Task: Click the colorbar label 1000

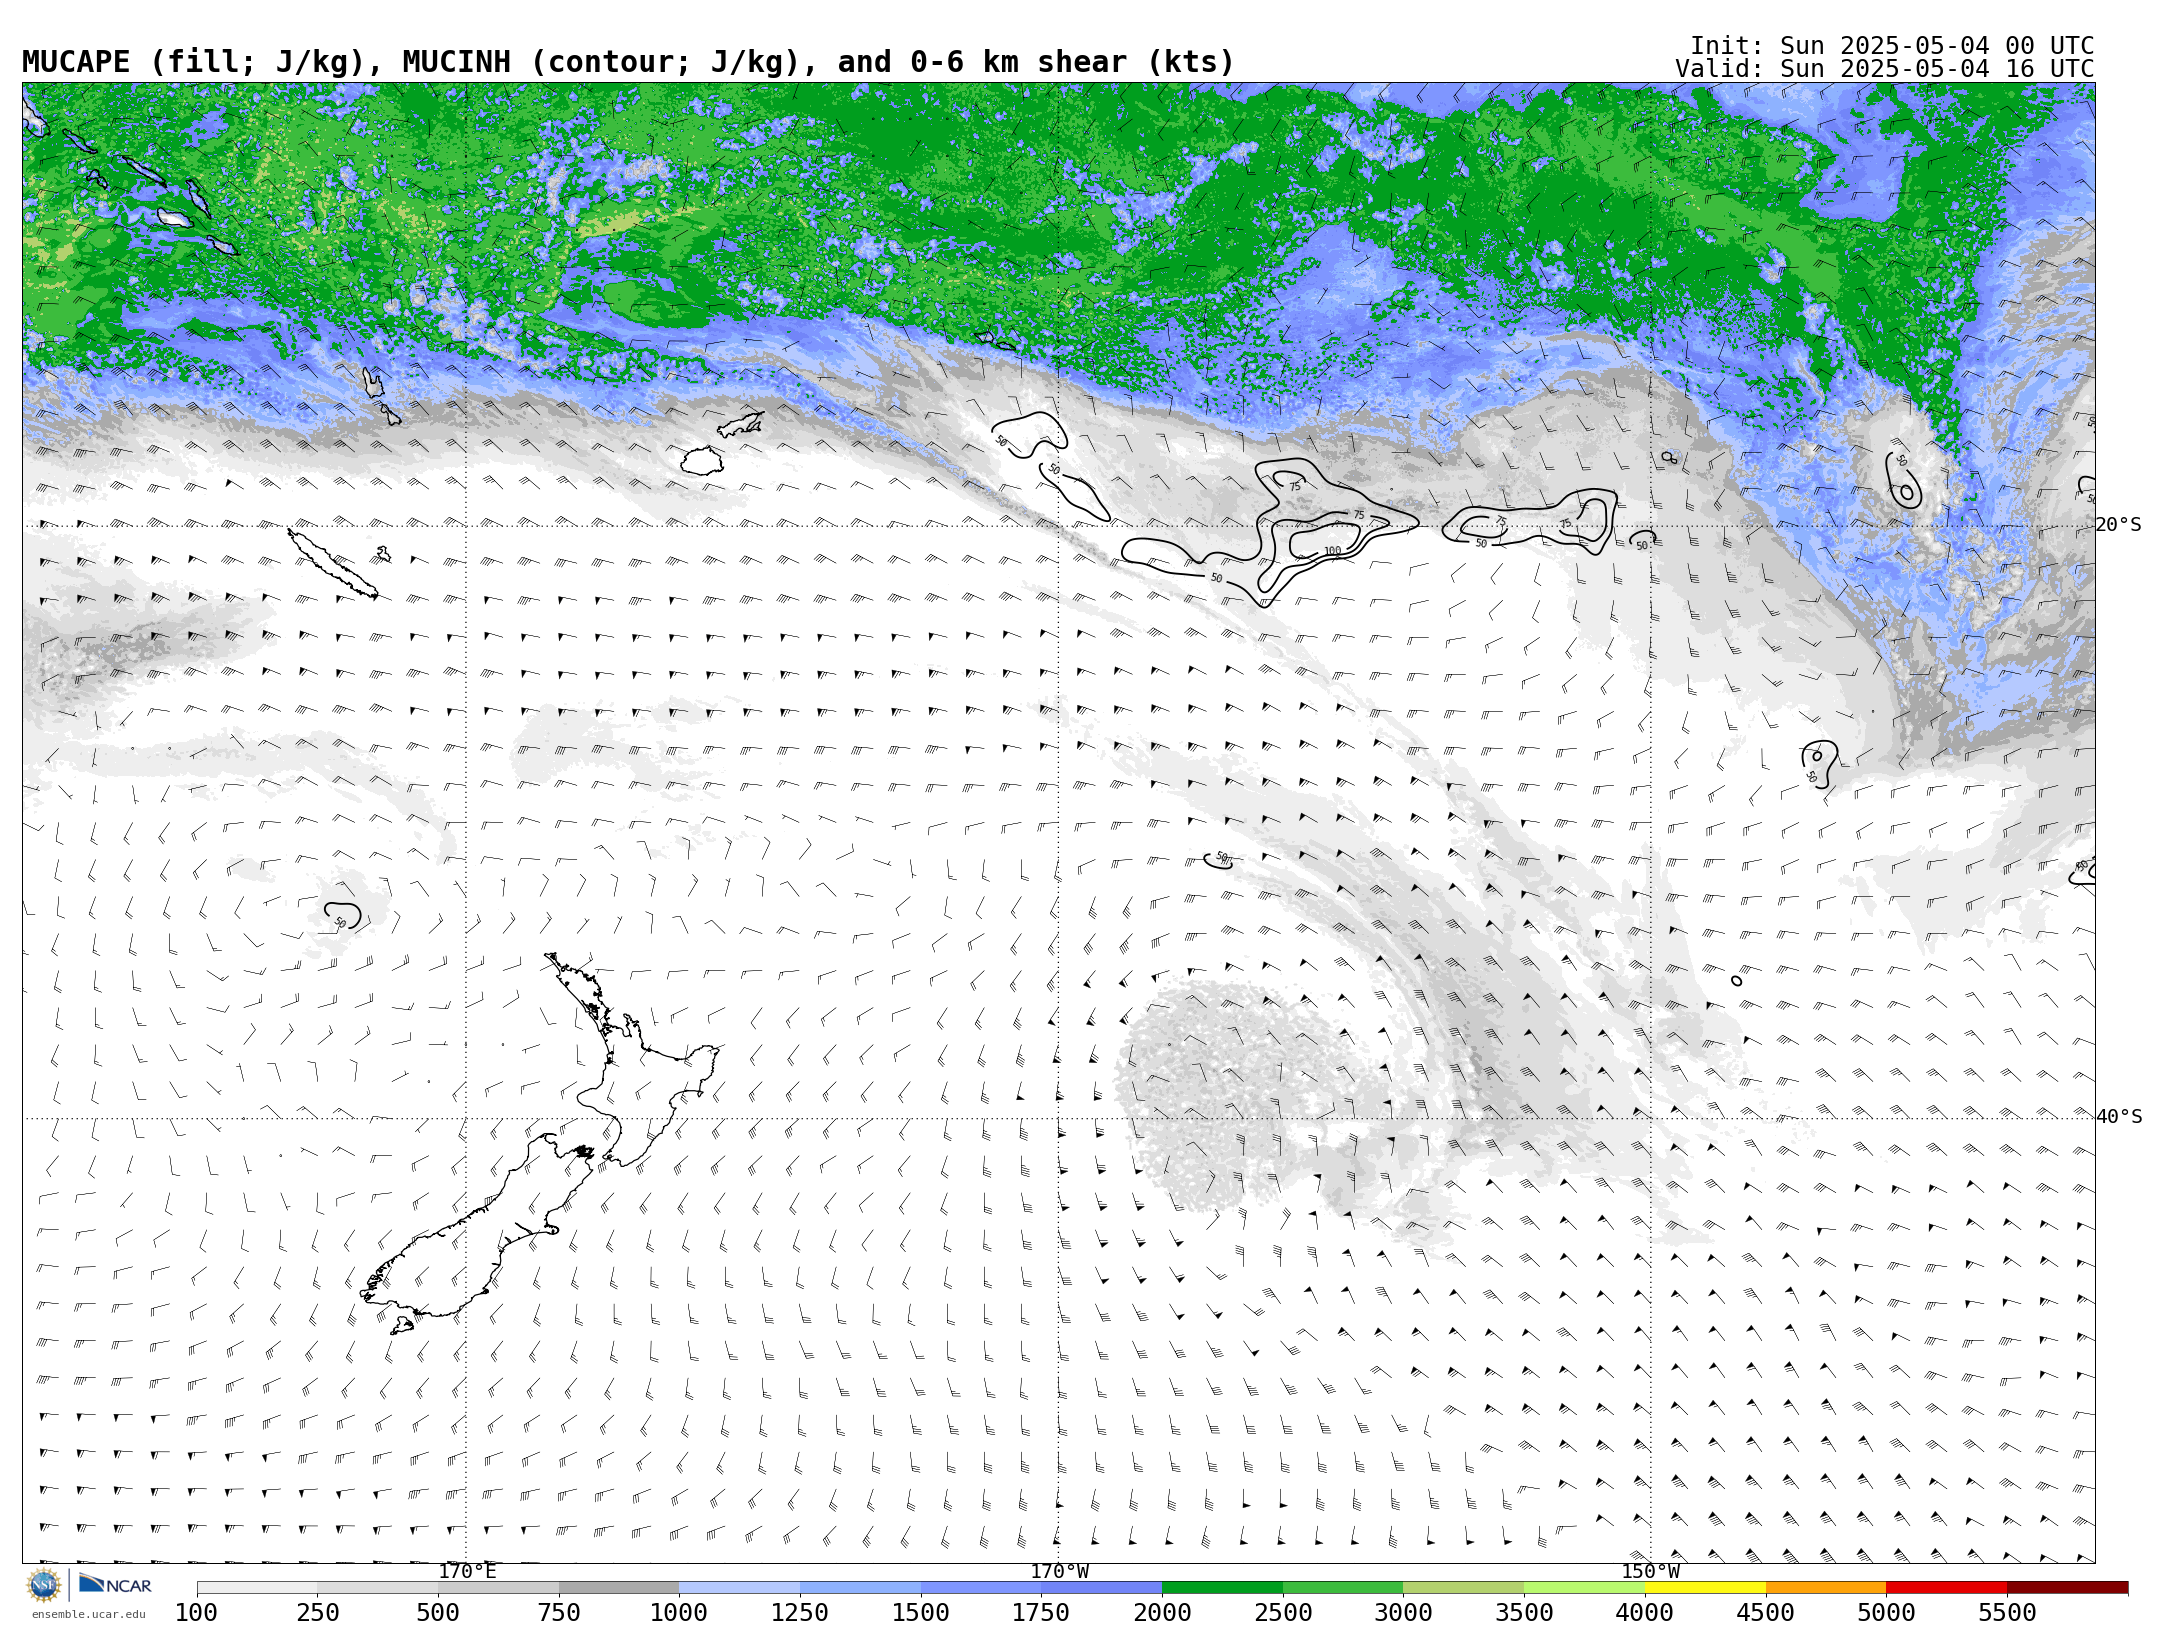Action: [x=680, y=1613]
